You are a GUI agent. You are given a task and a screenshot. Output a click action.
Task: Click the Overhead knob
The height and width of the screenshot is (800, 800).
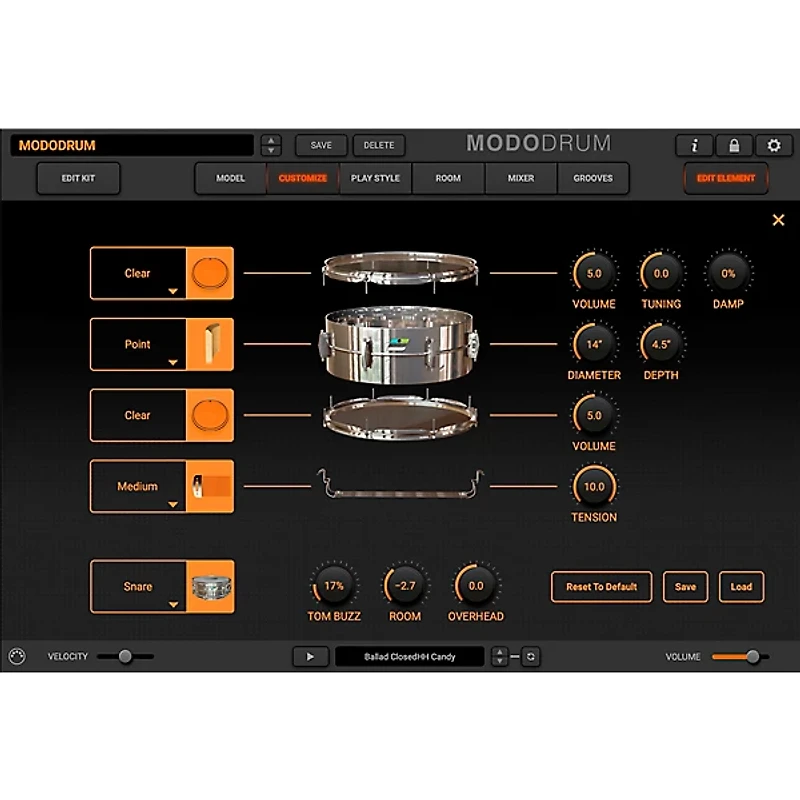pos(476,586)
